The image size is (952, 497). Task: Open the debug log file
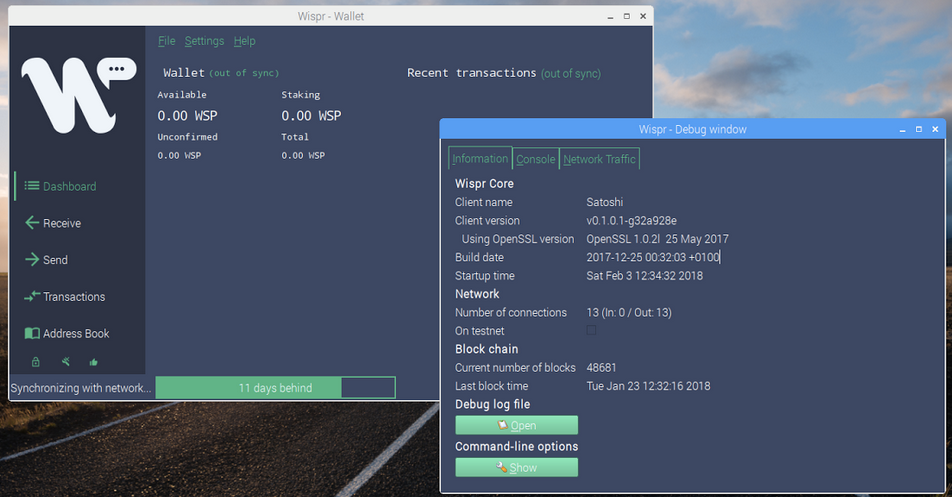point(517,425)
